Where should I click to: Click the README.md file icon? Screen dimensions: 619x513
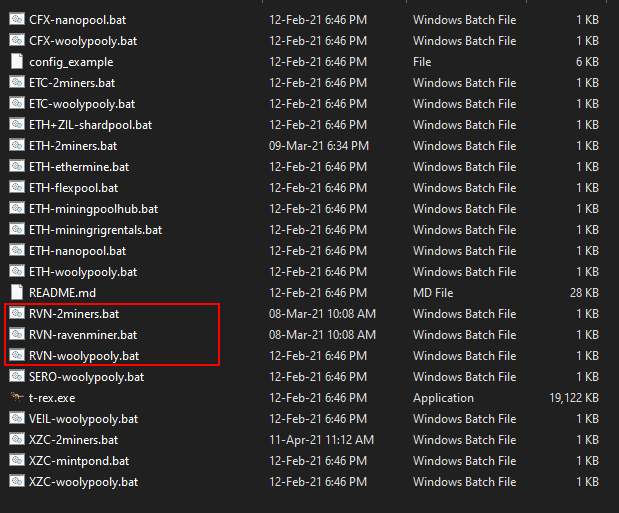[17, 293]
